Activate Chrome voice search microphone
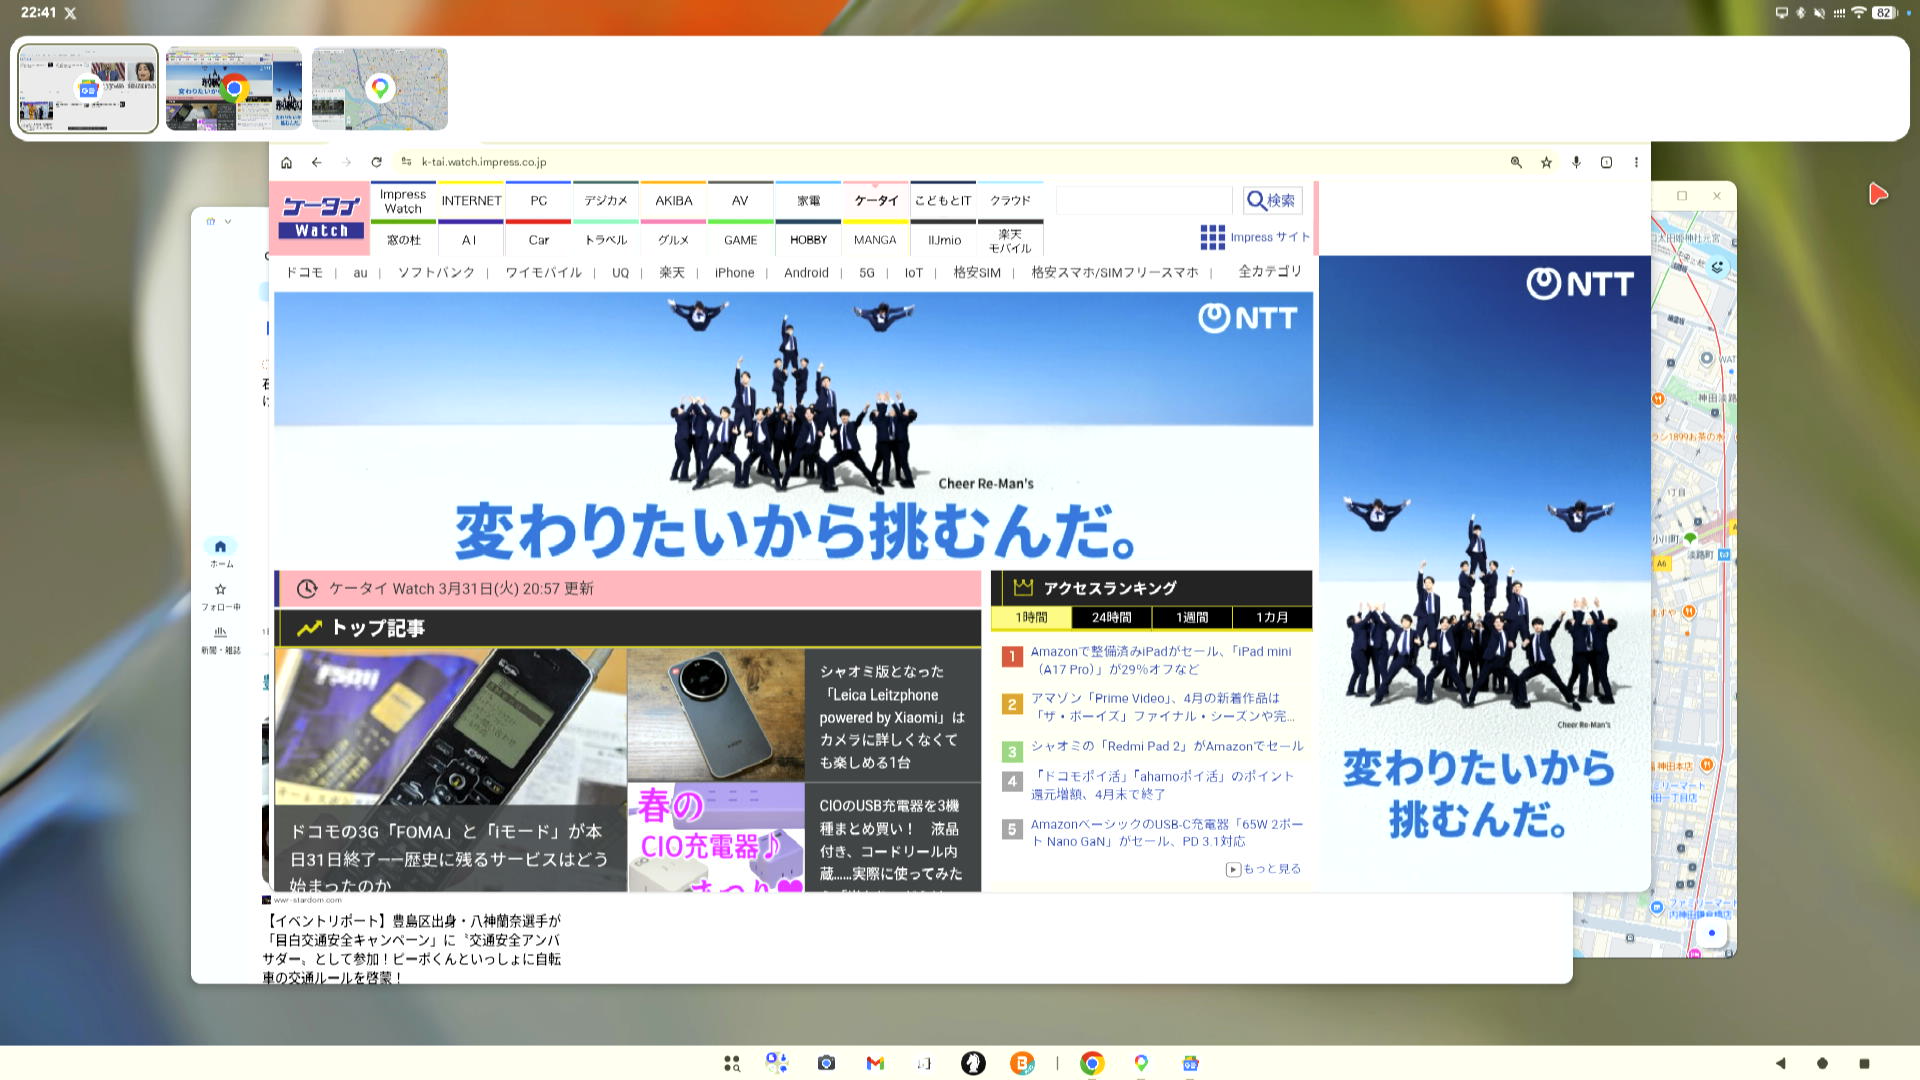 (x=1576, y=162)
